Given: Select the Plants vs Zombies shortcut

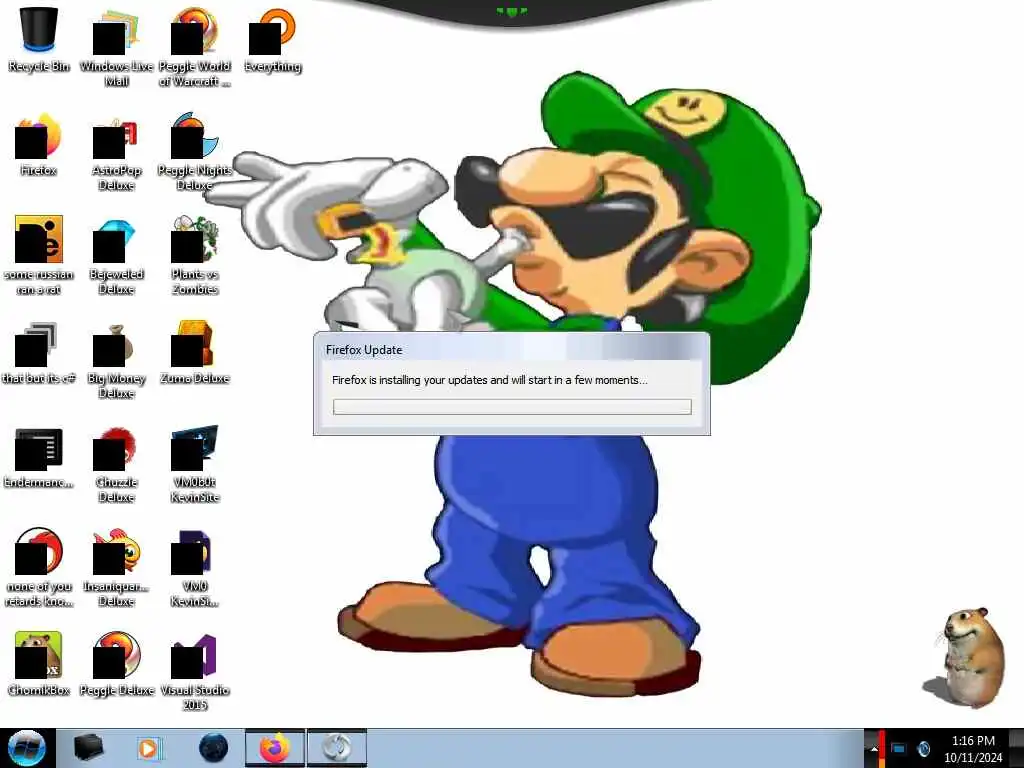Looking at the screenshot, I should pyautogui.click(x=195, y=255).
